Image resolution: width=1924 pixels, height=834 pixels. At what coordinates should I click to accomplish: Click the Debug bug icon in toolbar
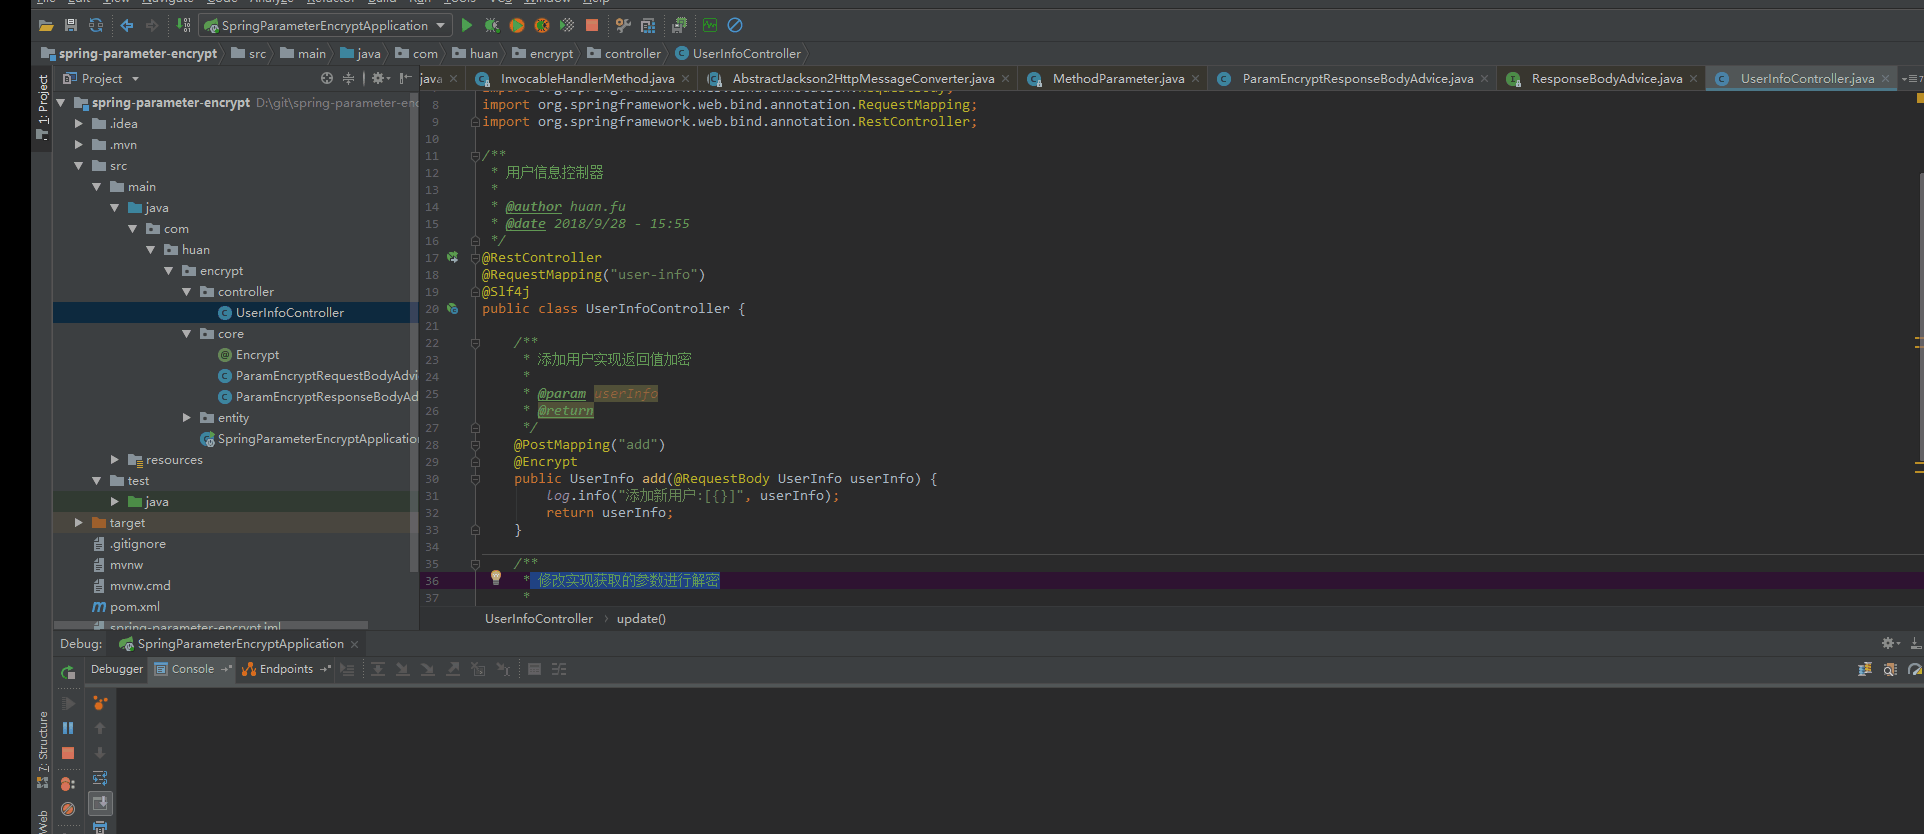tap(492, 25)
